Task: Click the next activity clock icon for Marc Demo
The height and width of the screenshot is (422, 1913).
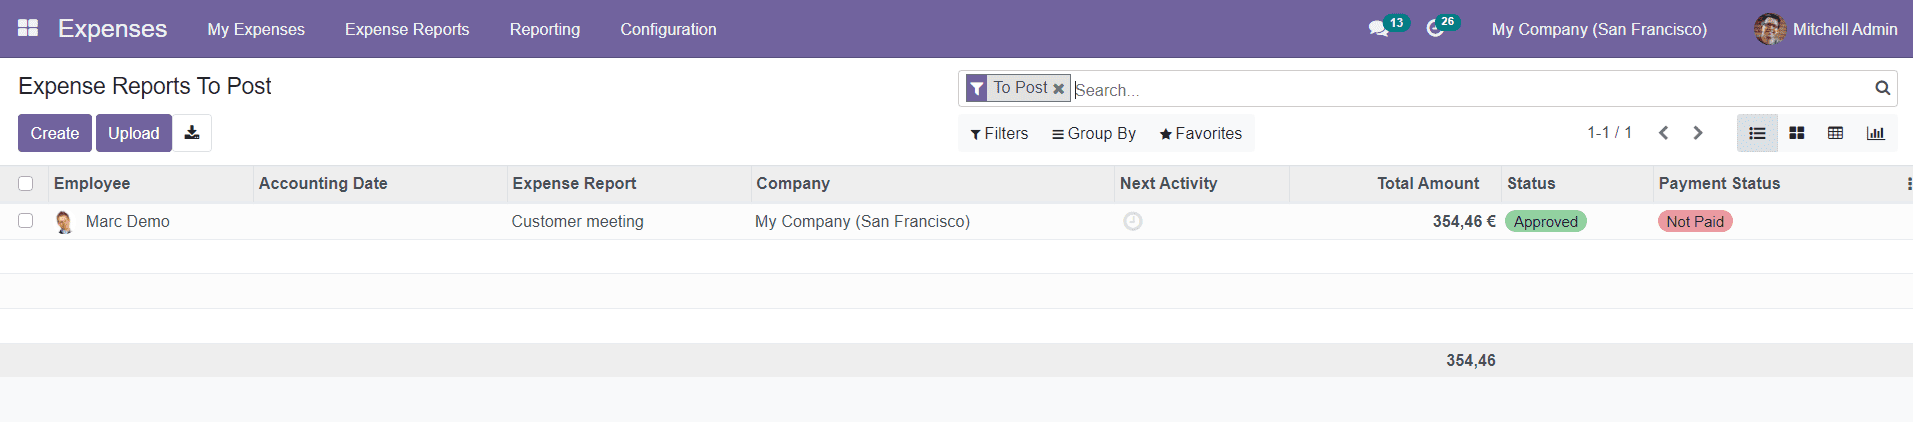Action: 1132,221
